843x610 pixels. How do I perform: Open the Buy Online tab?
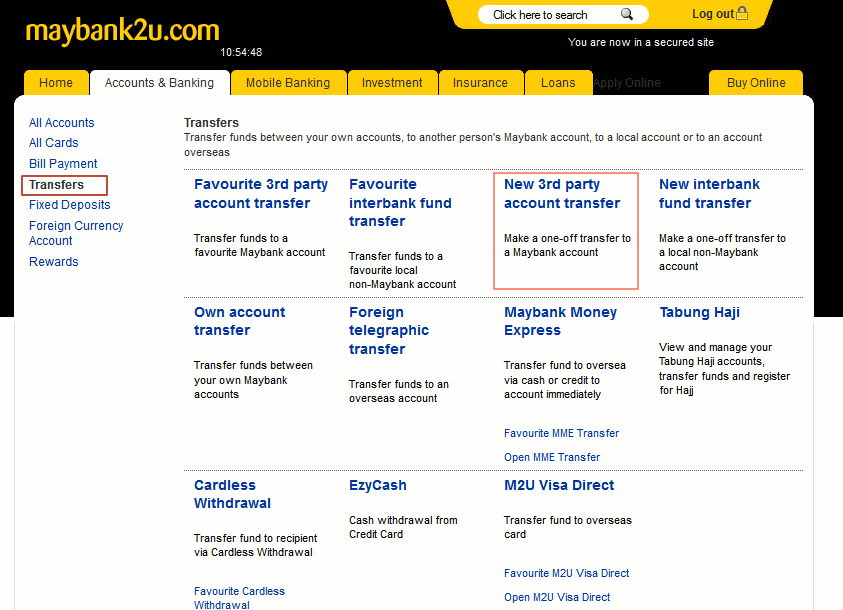tap(756, 83)
